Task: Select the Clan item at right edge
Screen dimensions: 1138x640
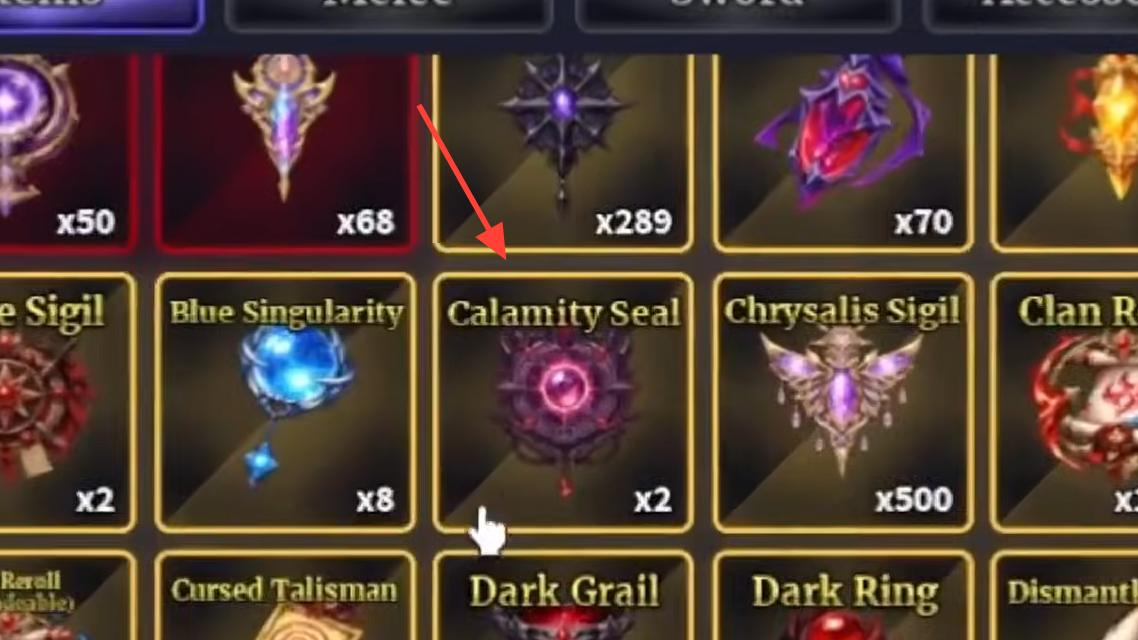Action: tap(1065, 403)
